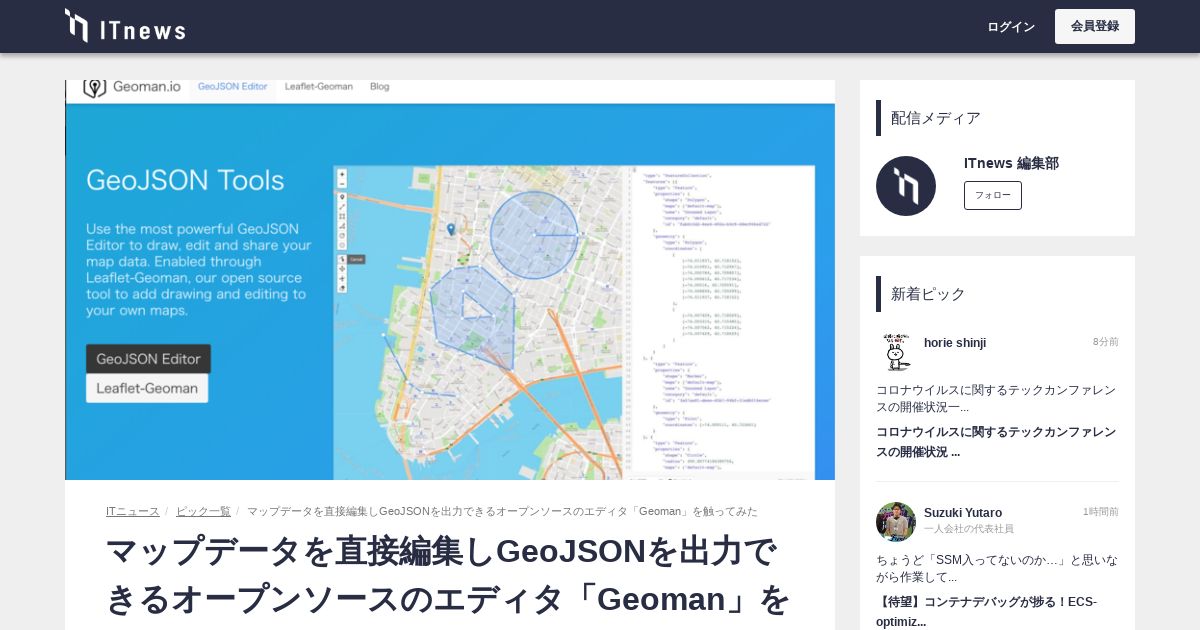This screenshot has width=1200, height=630.
Task: Click the 8分前 timestamp
Action: coord(1106,342)
